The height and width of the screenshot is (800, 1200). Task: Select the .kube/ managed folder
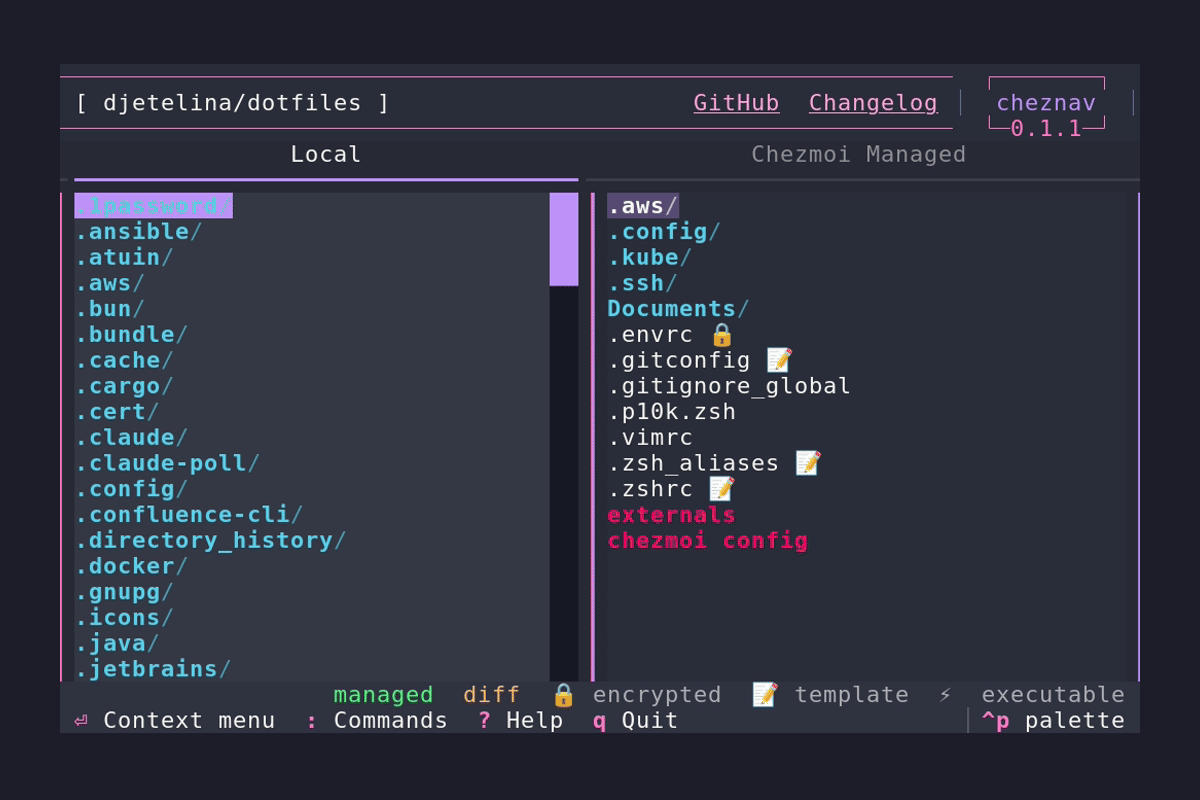tap(651, 258)
